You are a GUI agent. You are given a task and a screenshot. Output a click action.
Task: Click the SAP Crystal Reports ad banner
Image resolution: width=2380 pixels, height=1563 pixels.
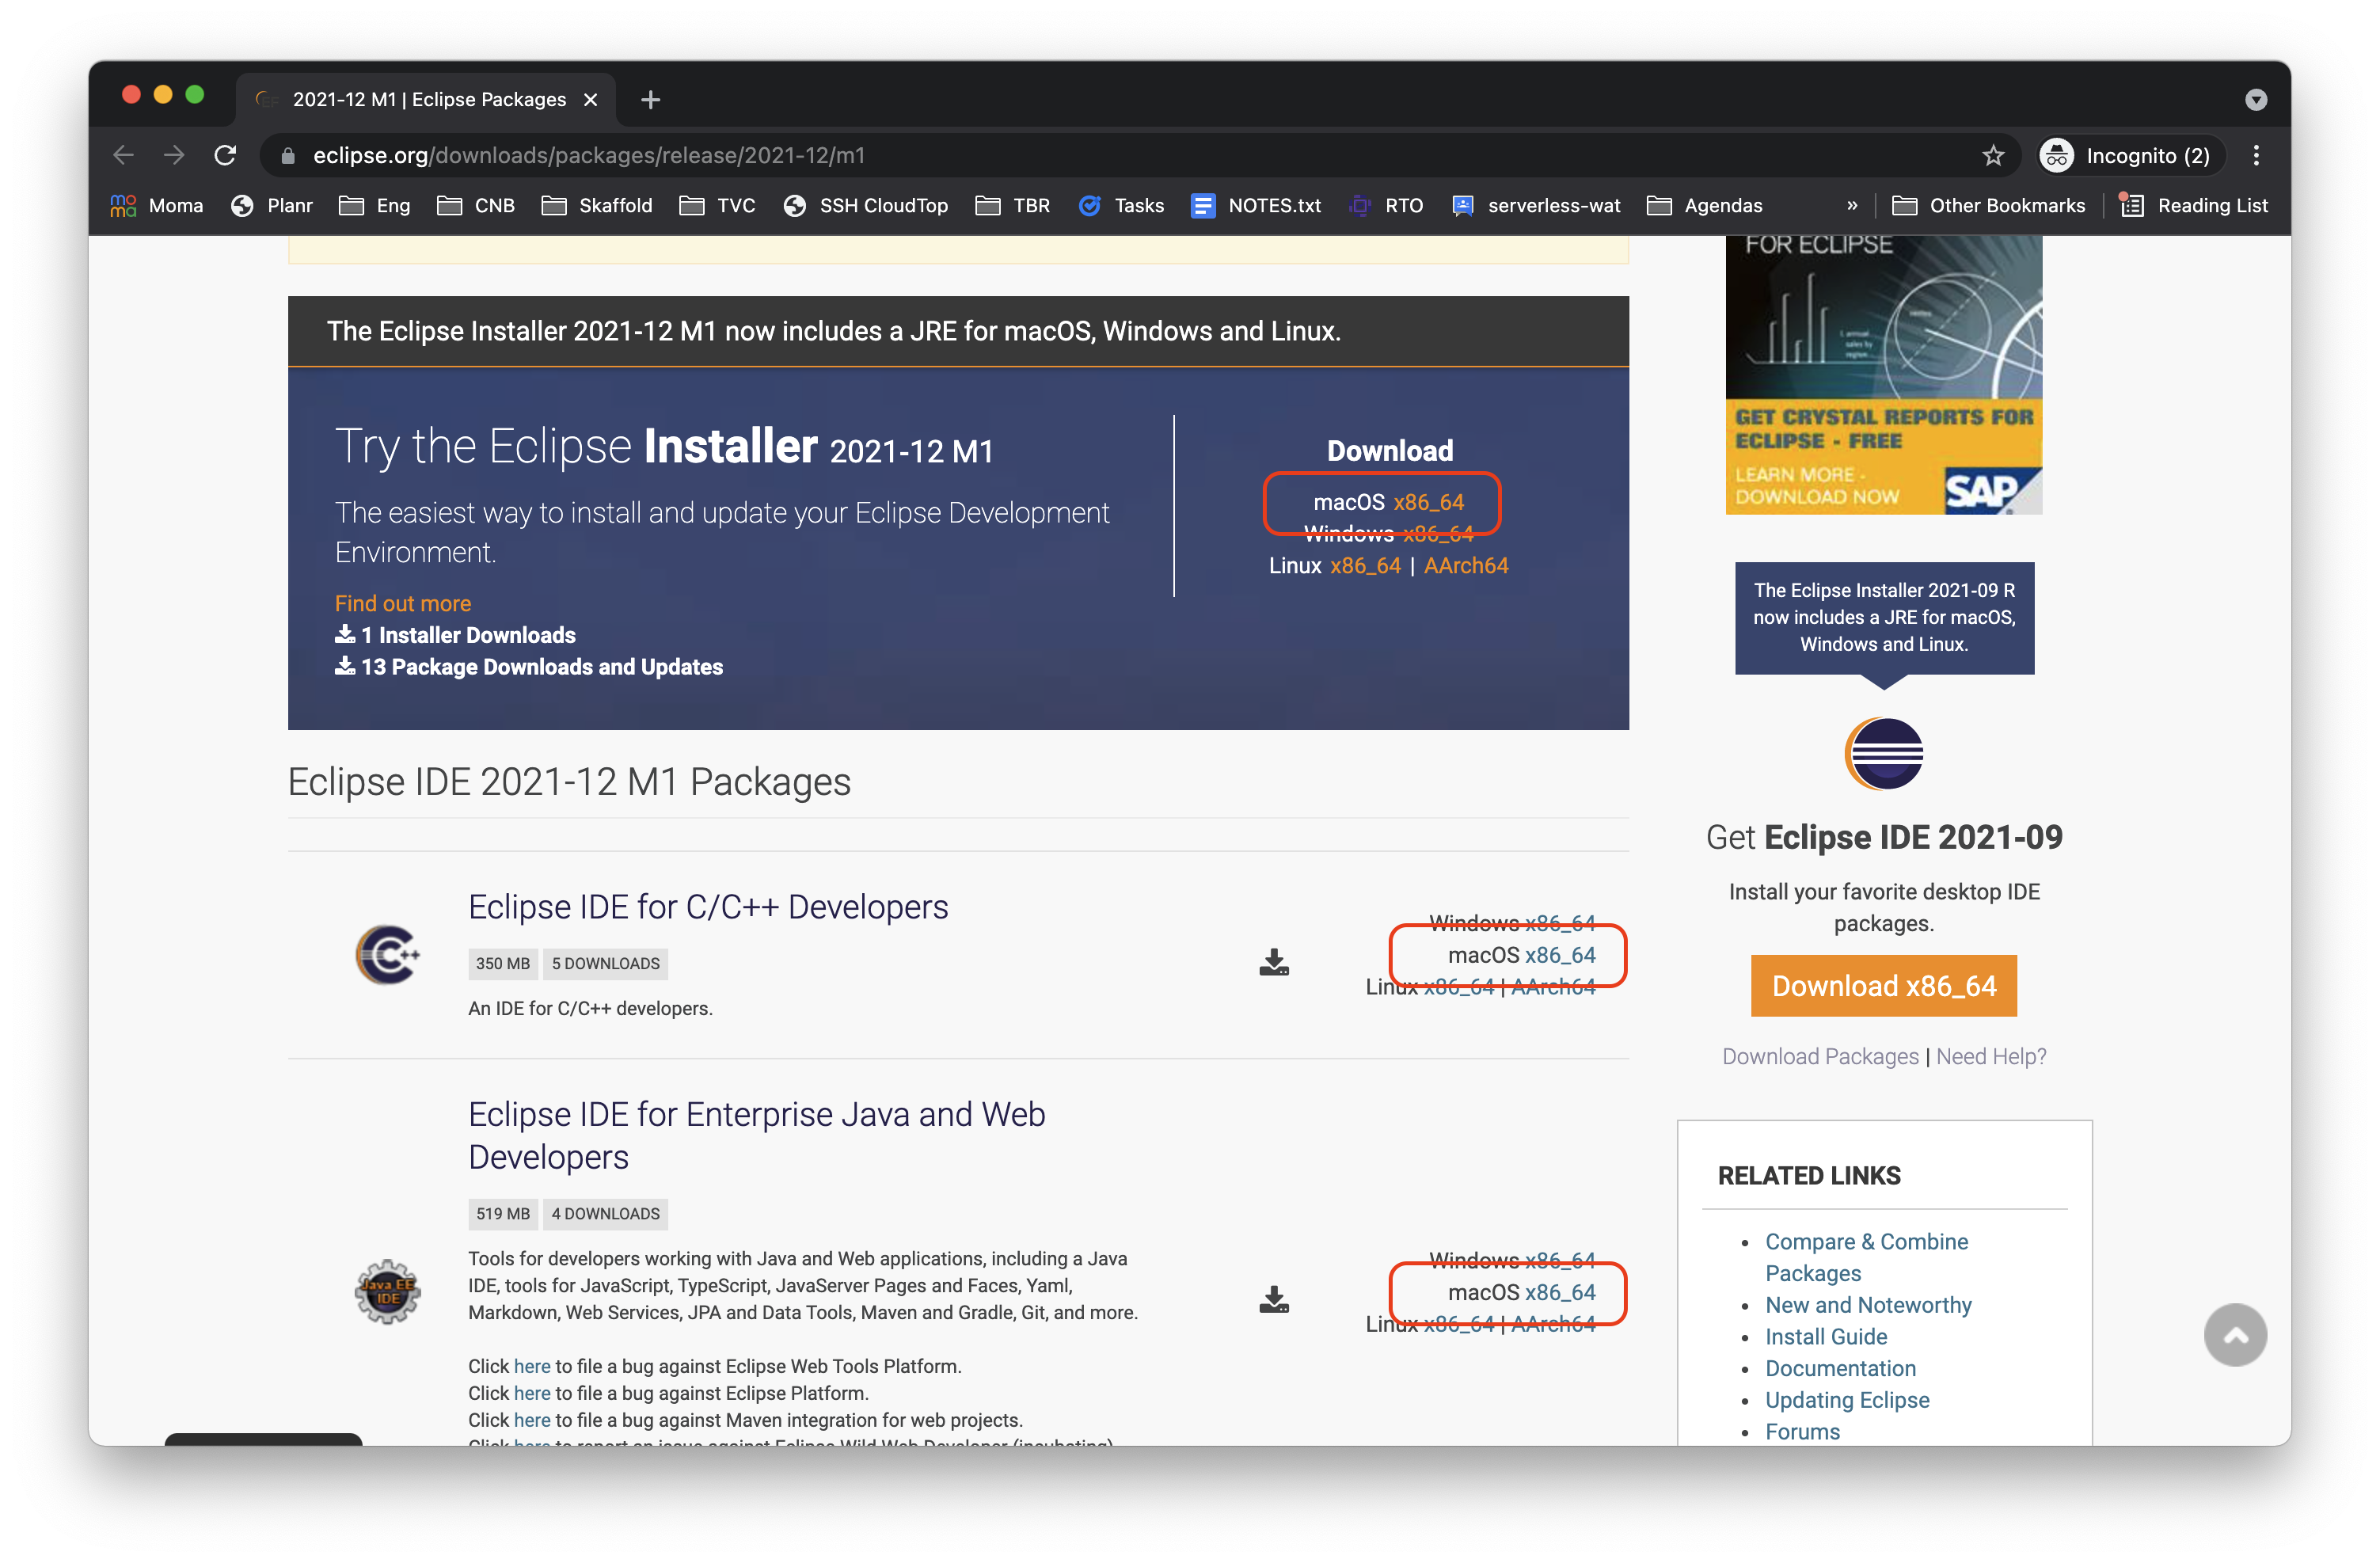pyautogui.click(x=1883, y=375)
